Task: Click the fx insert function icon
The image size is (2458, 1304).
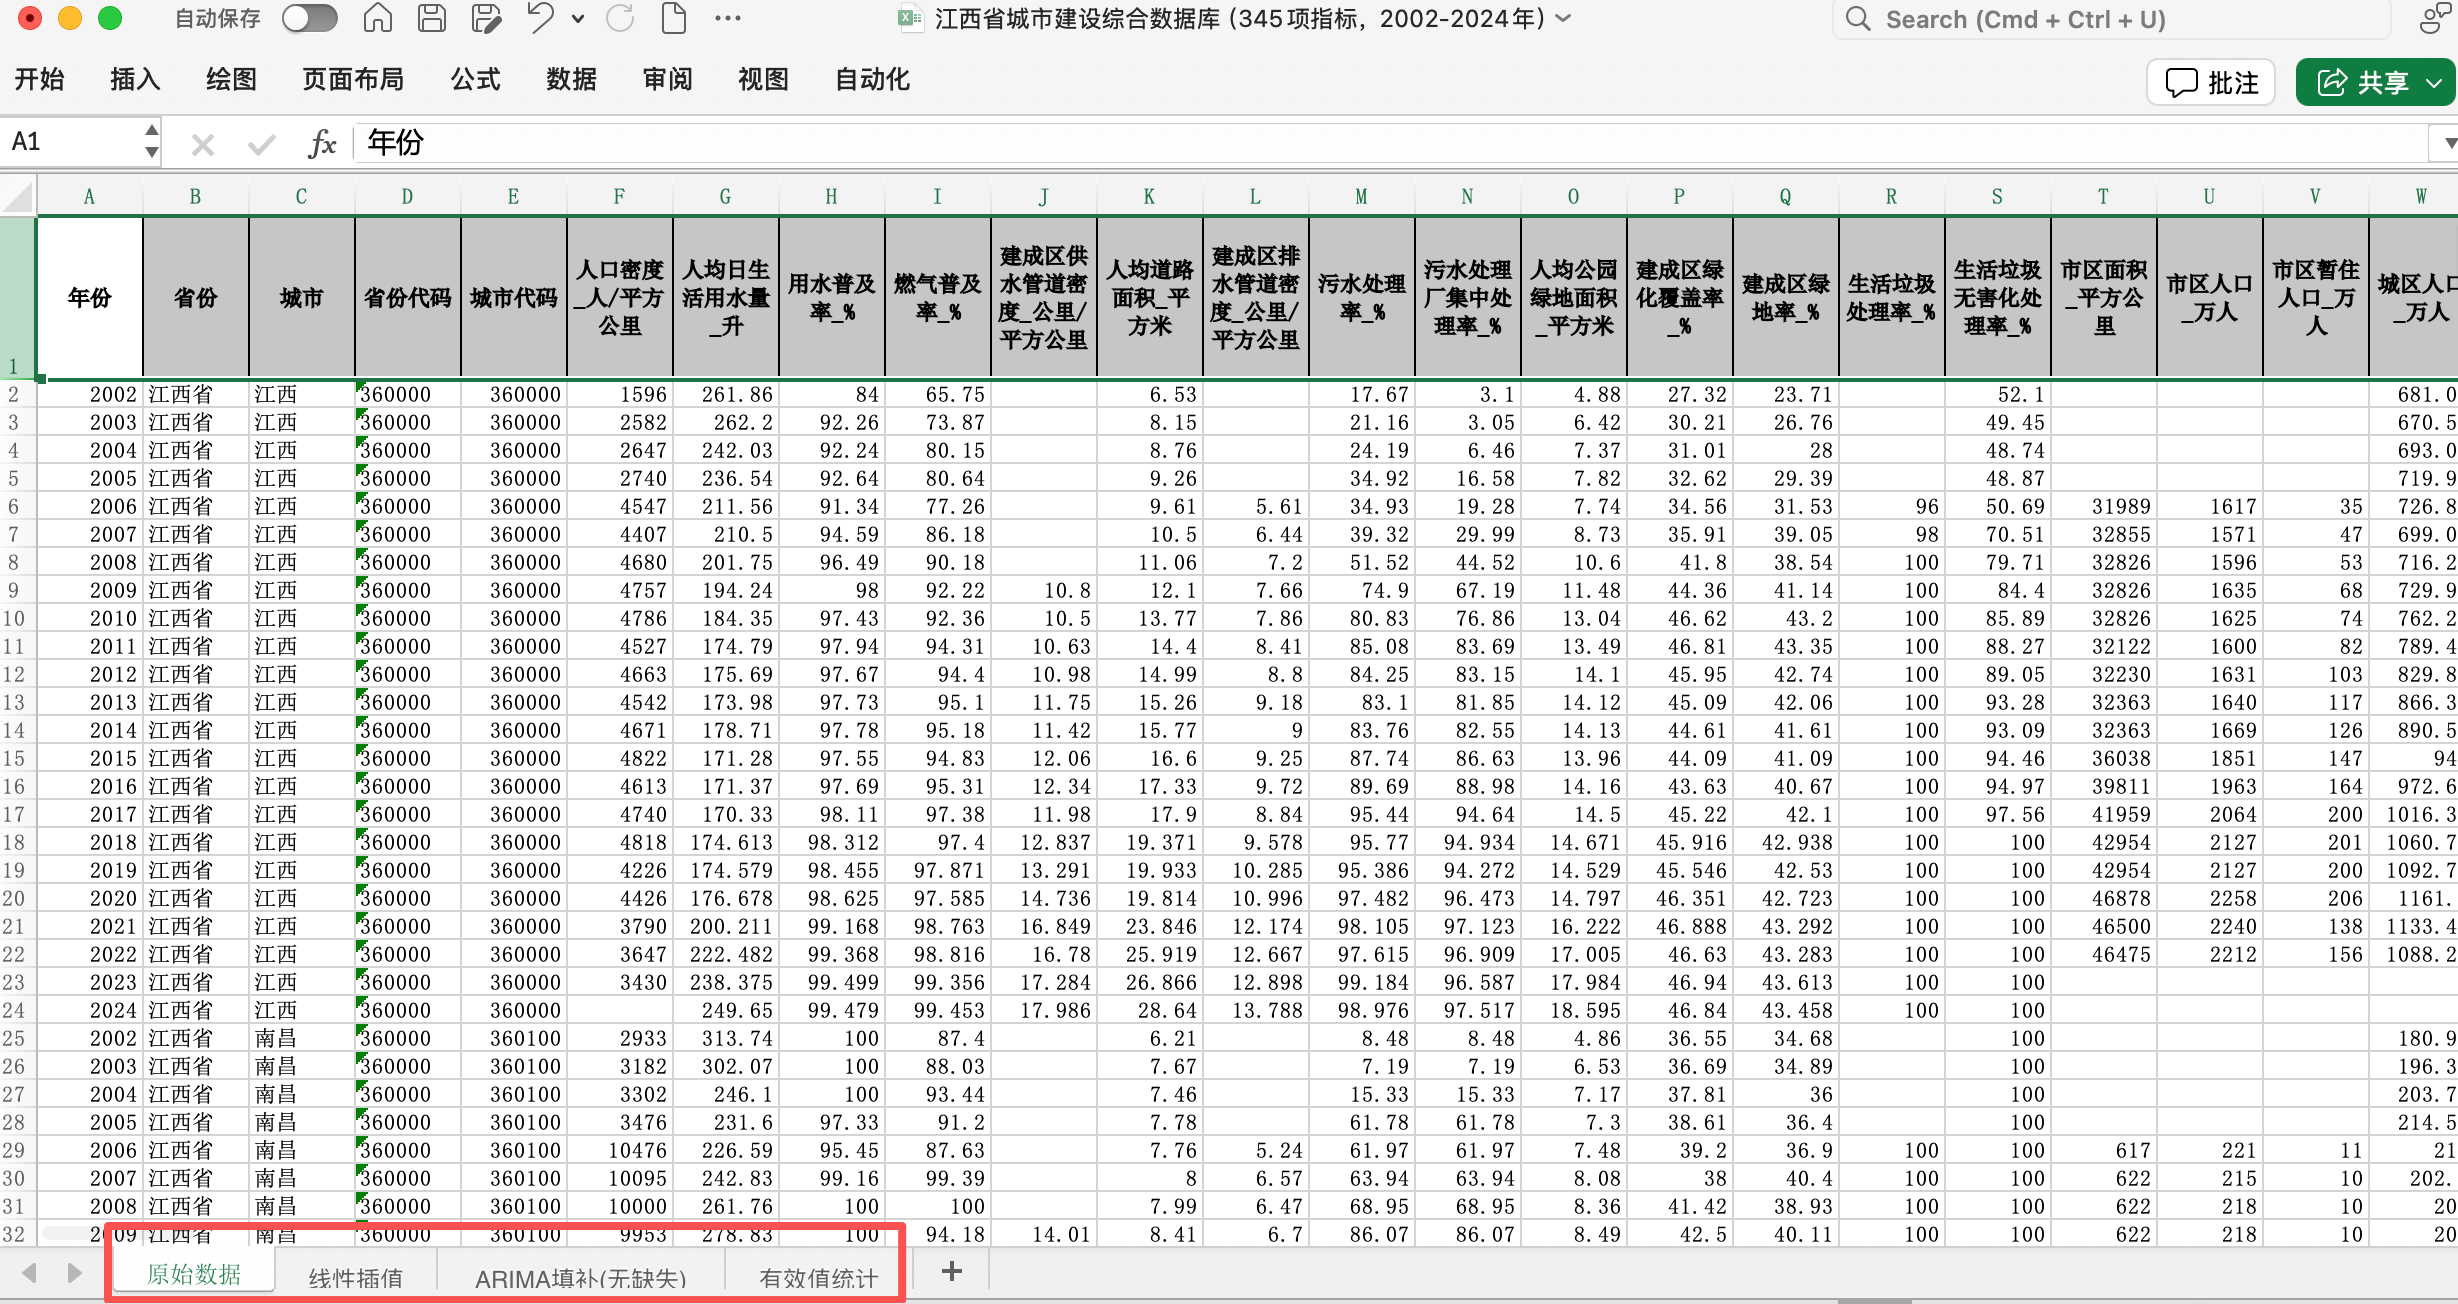Action: (x=322, y=143)
